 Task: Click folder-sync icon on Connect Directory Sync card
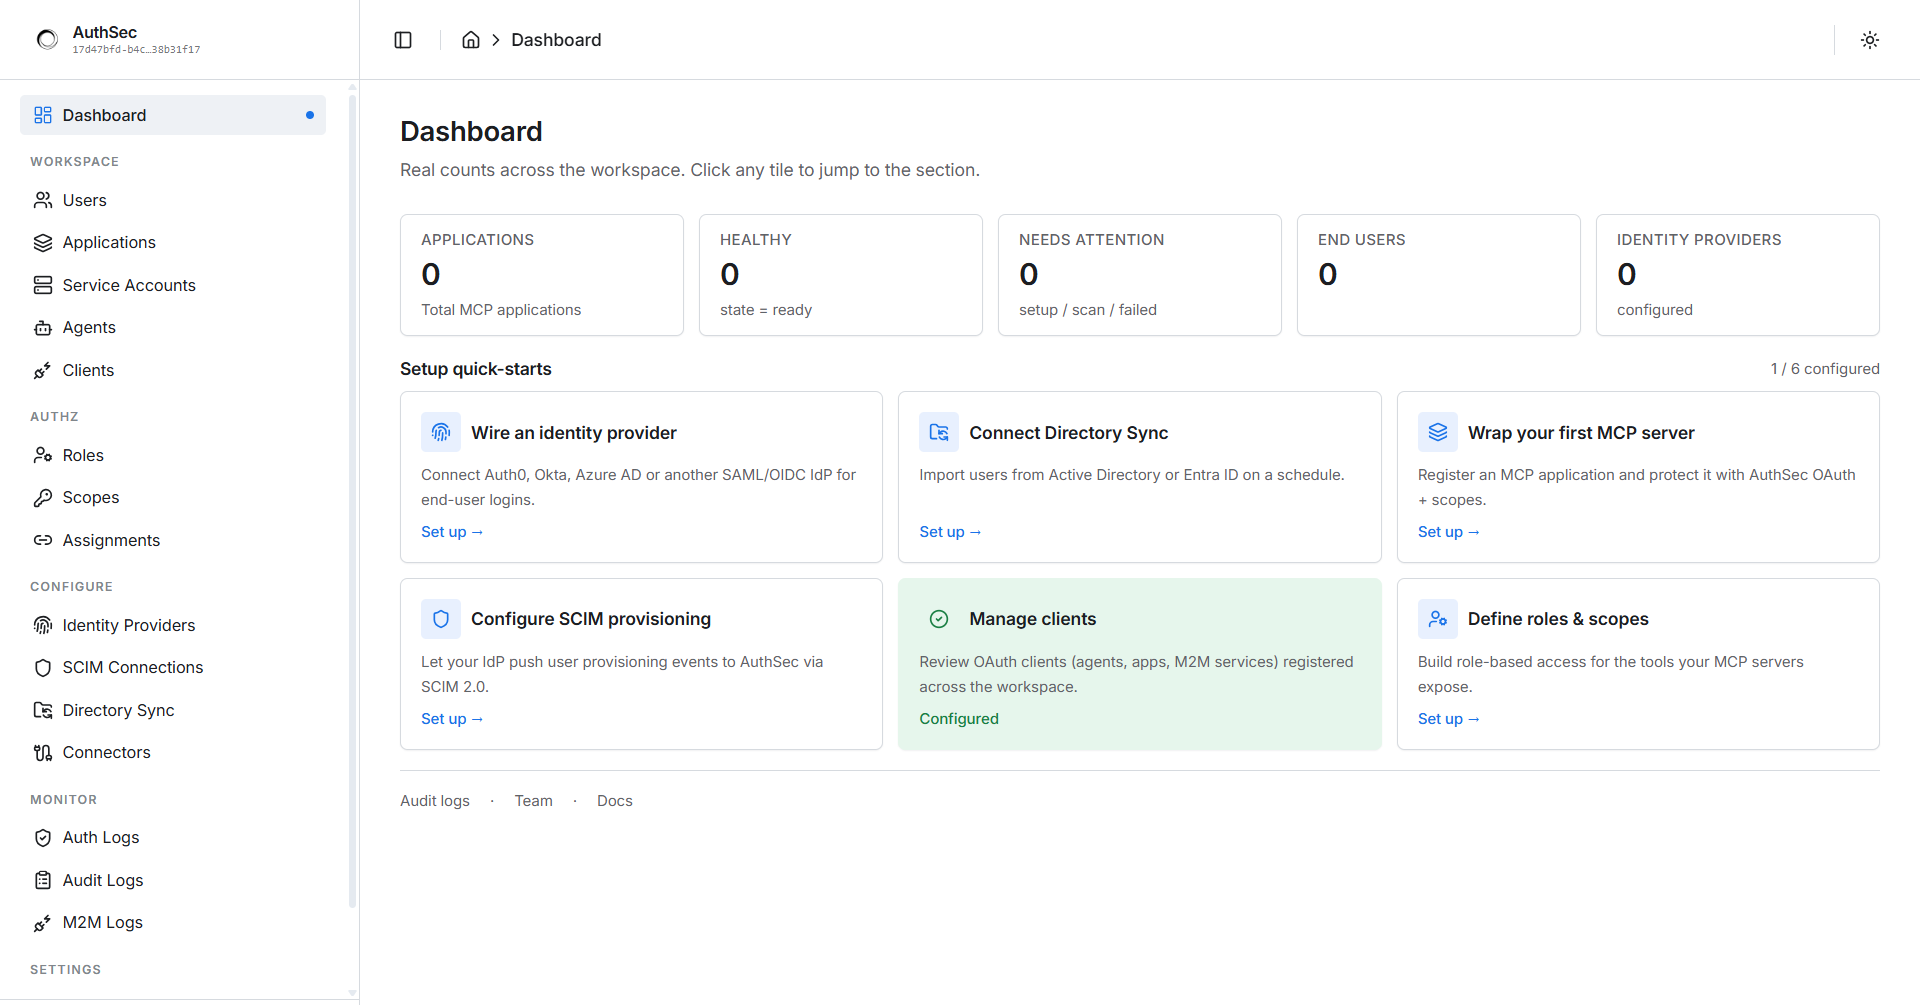coord(939,432)
